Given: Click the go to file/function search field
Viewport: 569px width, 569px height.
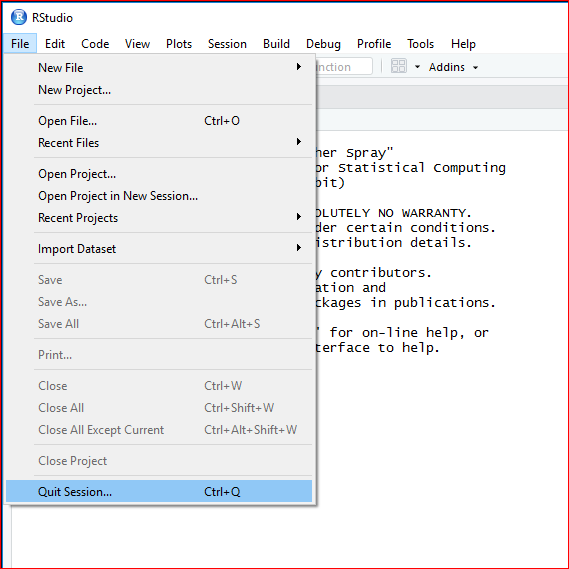Looking at the screenshot, I should tap(343, 67).
